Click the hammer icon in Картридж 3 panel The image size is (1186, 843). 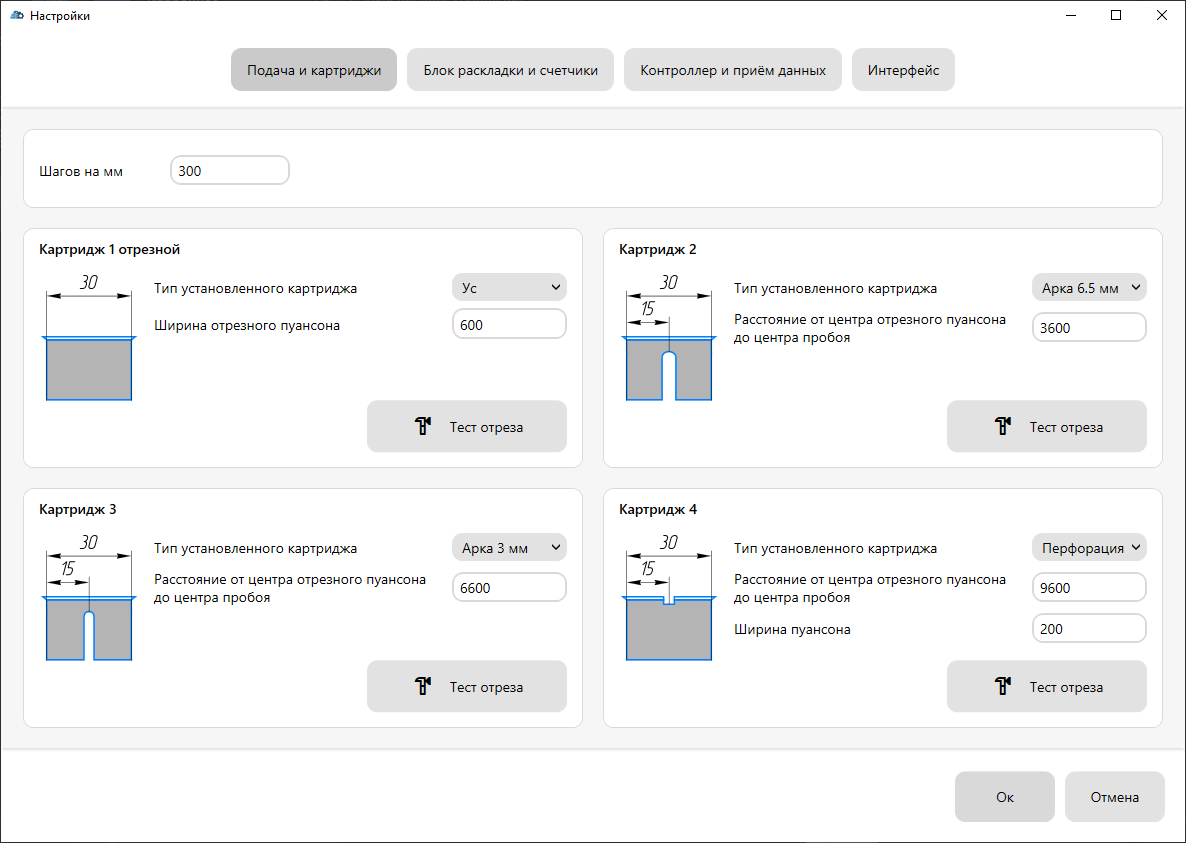coord(423,687)
